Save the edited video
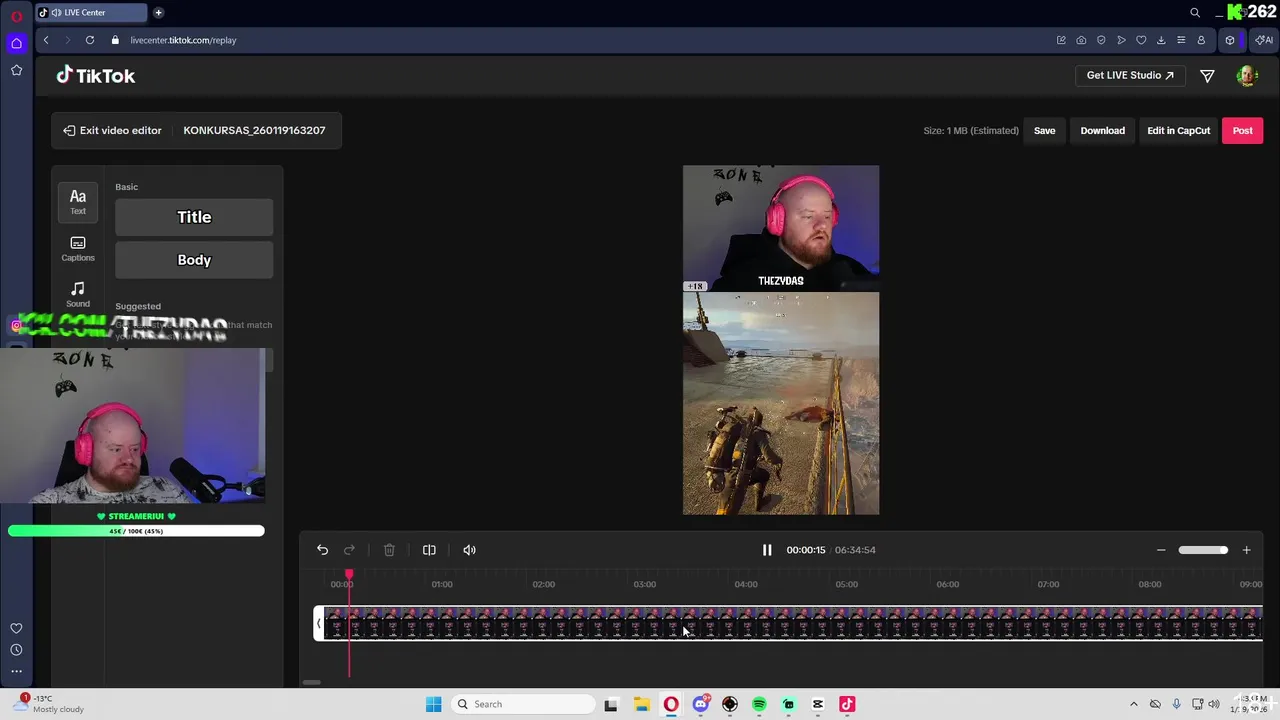This screenshot has height=720, width=1280. click(1044, 130)
